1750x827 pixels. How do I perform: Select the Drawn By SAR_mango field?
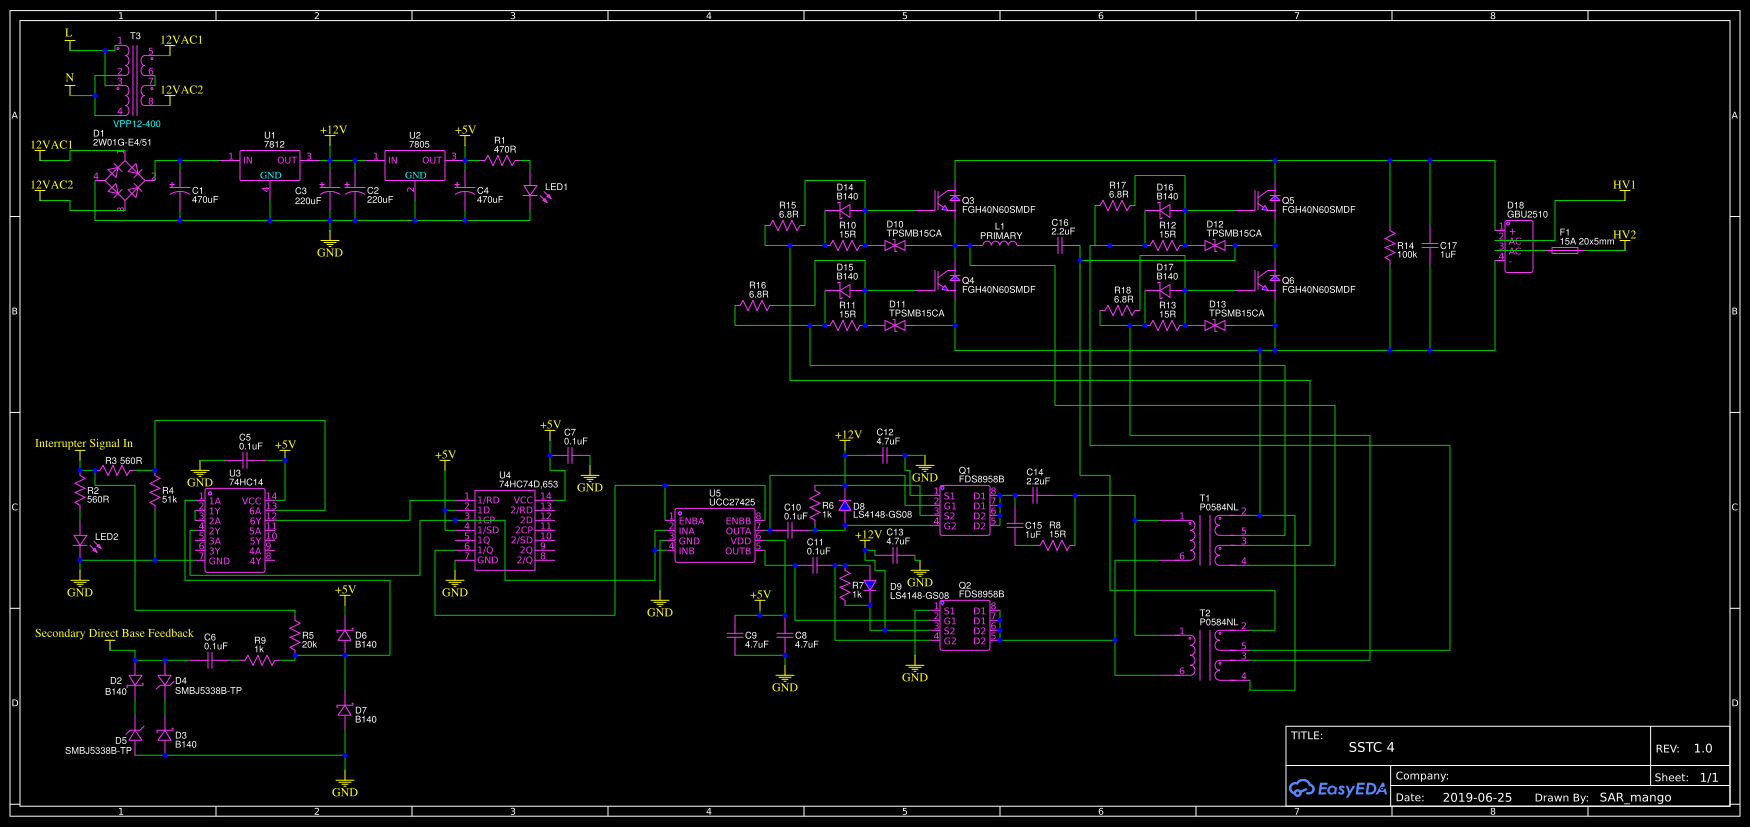pyautogui.click(x=1635, y=798)
